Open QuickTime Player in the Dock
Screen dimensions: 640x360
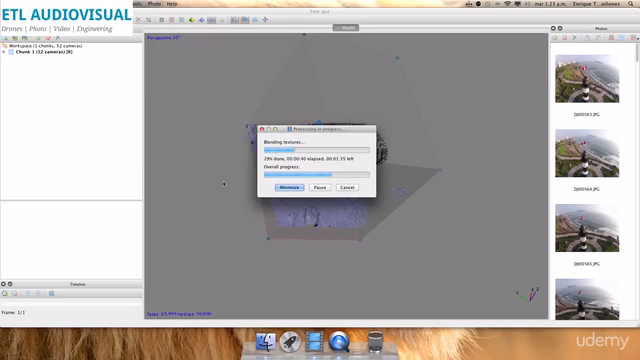point(339,342)
